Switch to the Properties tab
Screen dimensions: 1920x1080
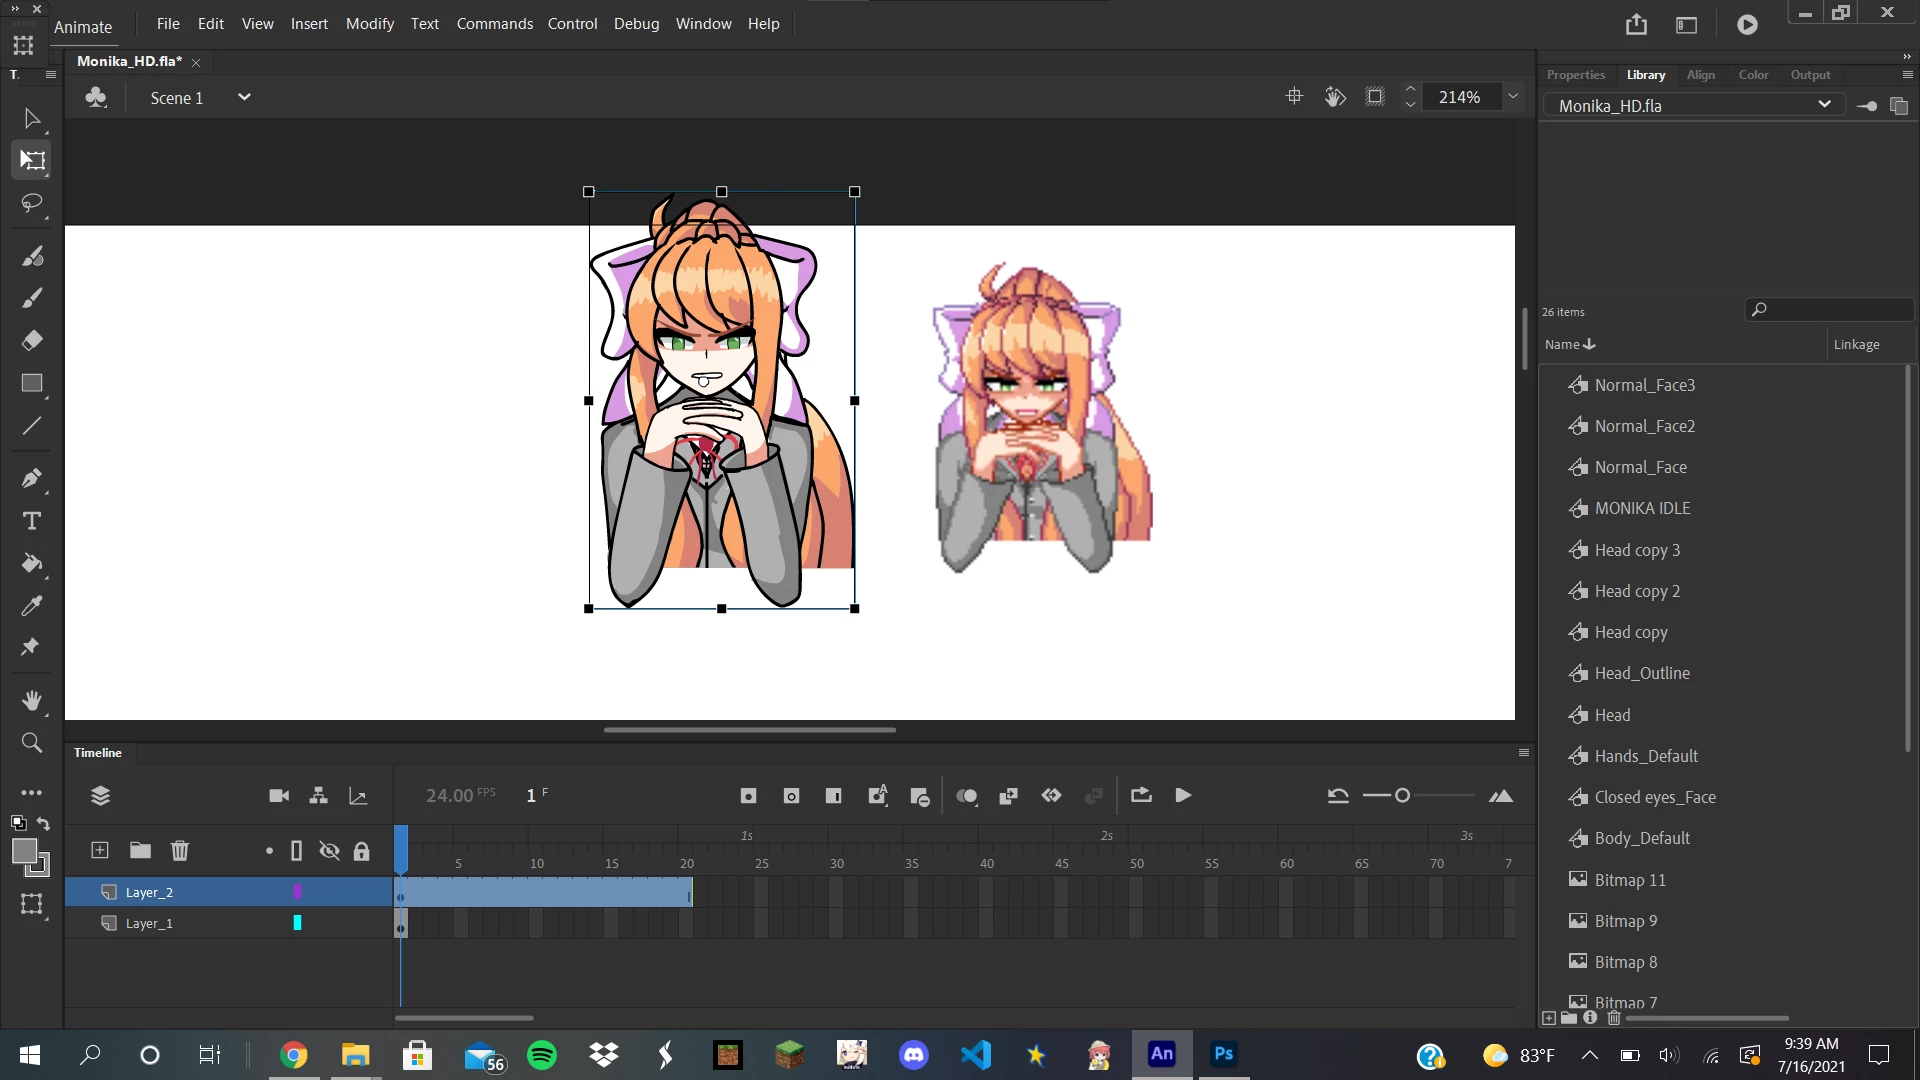coord(1575,75)
